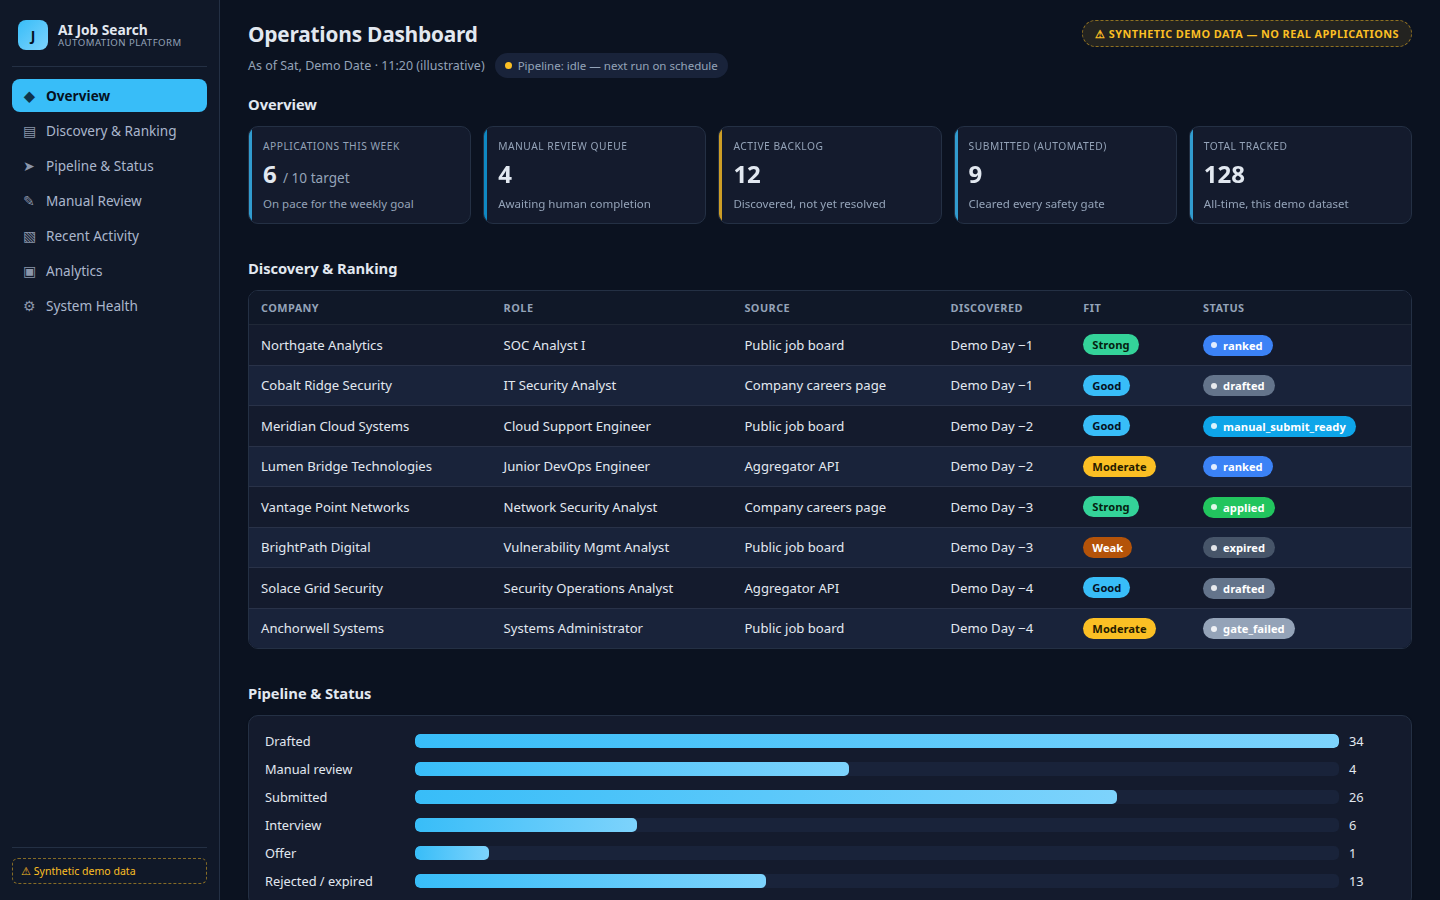This screenshot has width=1440, height=900.
Task: Click the Pipeline & Status arrow icon
Action: tap(29, 167)
